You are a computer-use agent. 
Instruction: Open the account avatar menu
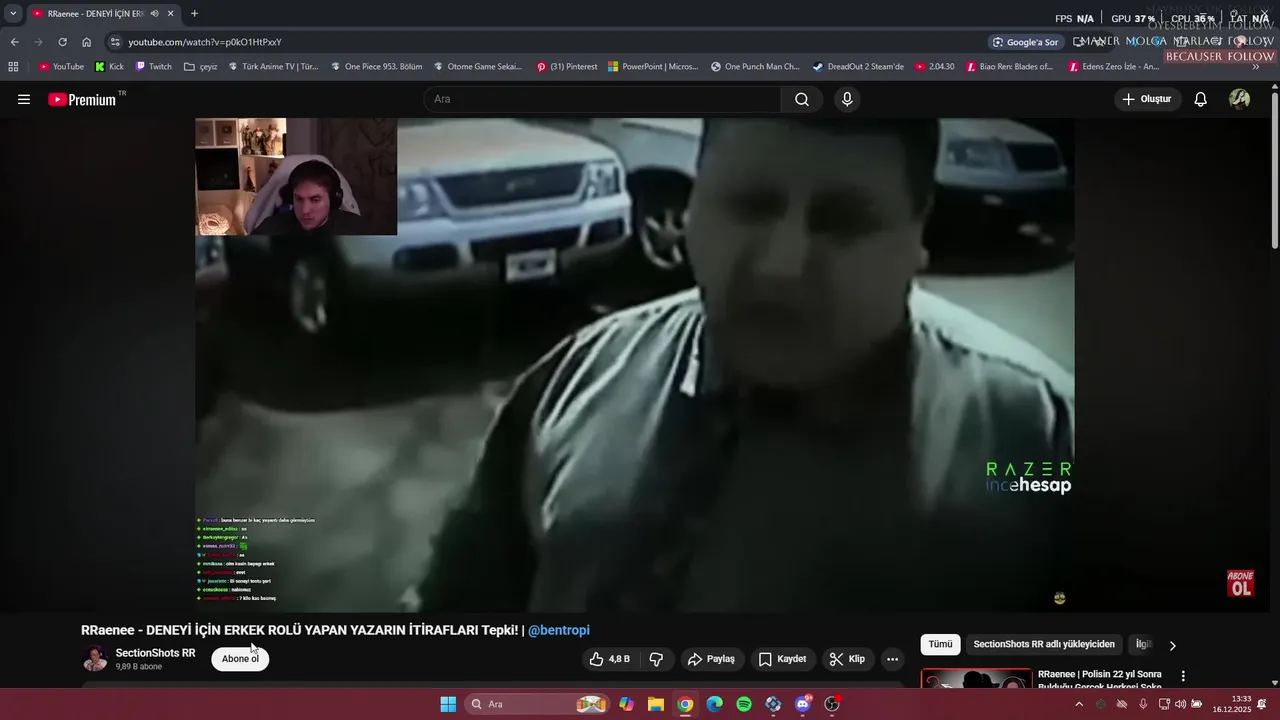pyautogui.click(x=1239, y=99)
